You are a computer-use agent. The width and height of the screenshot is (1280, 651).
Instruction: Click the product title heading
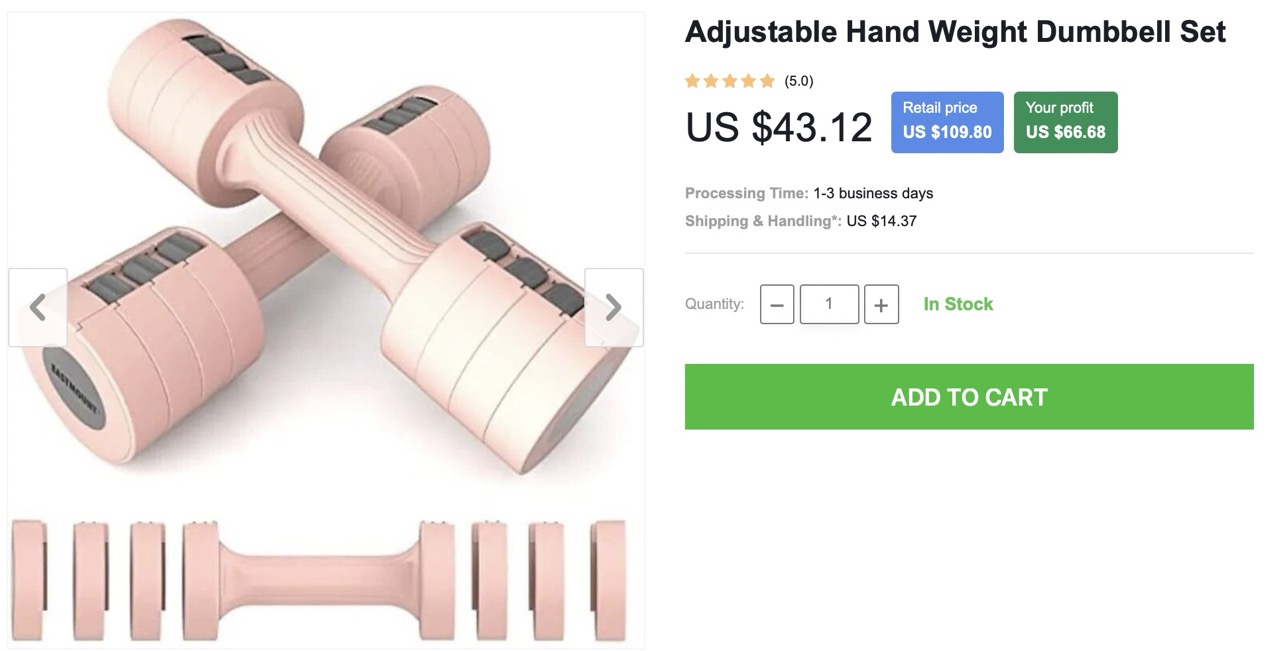coord(955,31)
